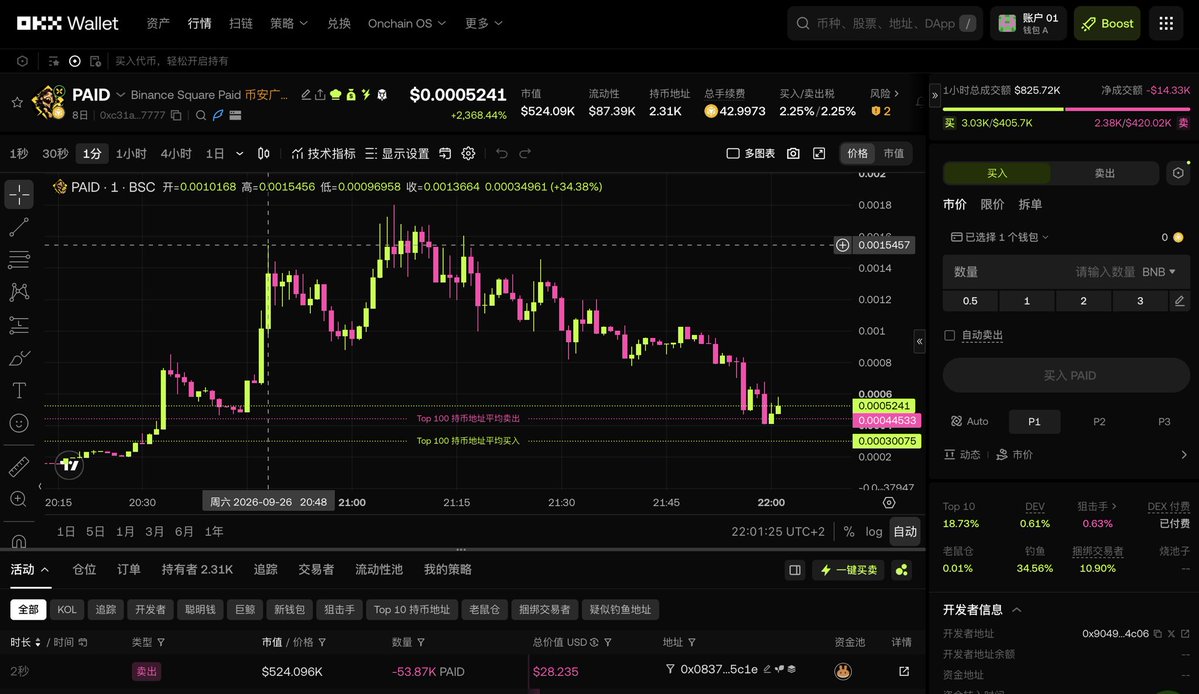This screenshot has height=694, width=1199.
Task: Select the 卖出 sell side
Action: (1105, 174)
